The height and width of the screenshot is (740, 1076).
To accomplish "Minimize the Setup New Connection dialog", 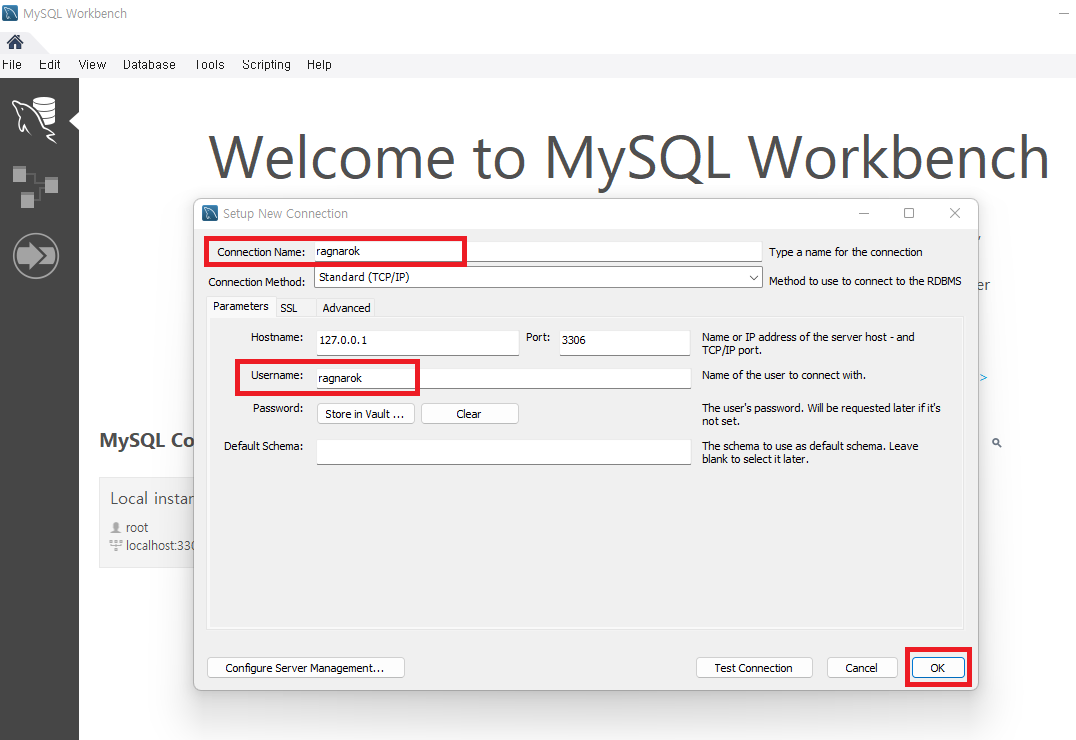I will (x=864, y=213).
